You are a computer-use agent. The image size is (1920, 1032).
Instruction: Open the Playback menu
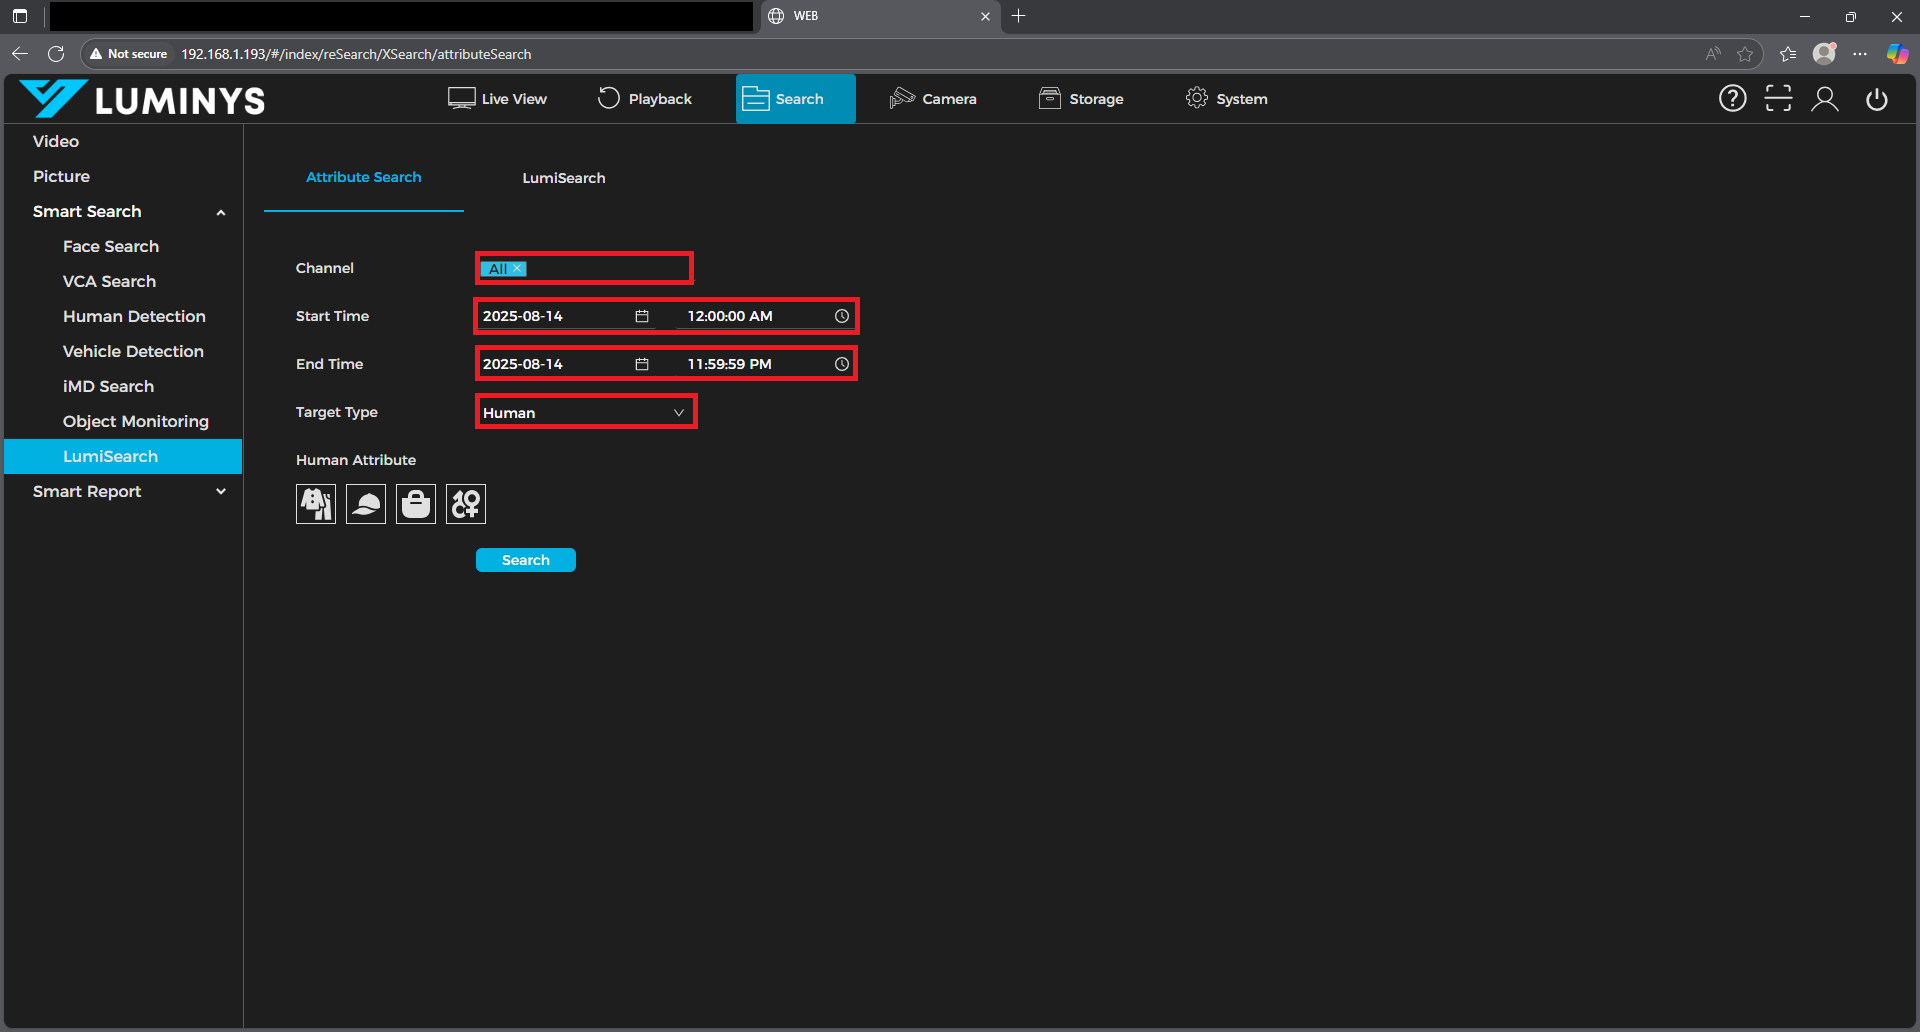(x=645, y=99)
